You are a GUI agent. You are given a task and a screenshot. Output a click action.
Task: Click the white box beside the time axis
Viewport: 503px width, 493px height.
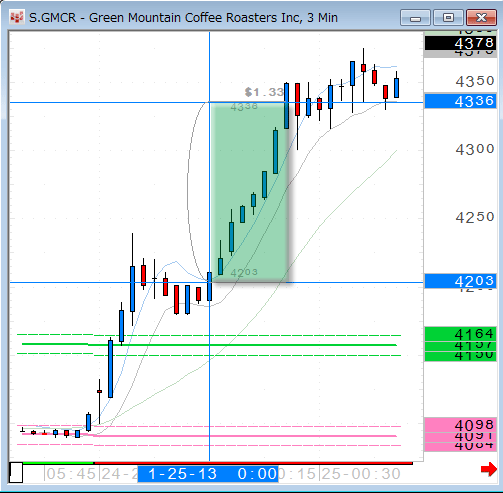click(16, 472)
